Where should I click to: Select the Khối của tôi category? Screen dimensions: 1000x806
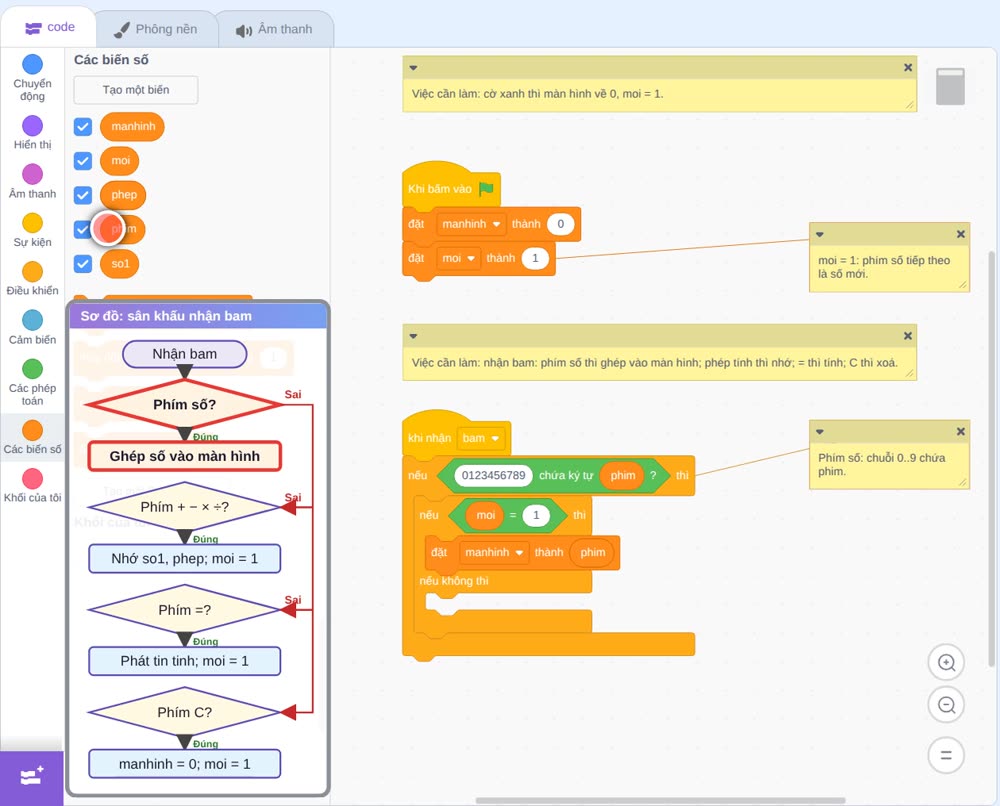(x=32, y=485)
